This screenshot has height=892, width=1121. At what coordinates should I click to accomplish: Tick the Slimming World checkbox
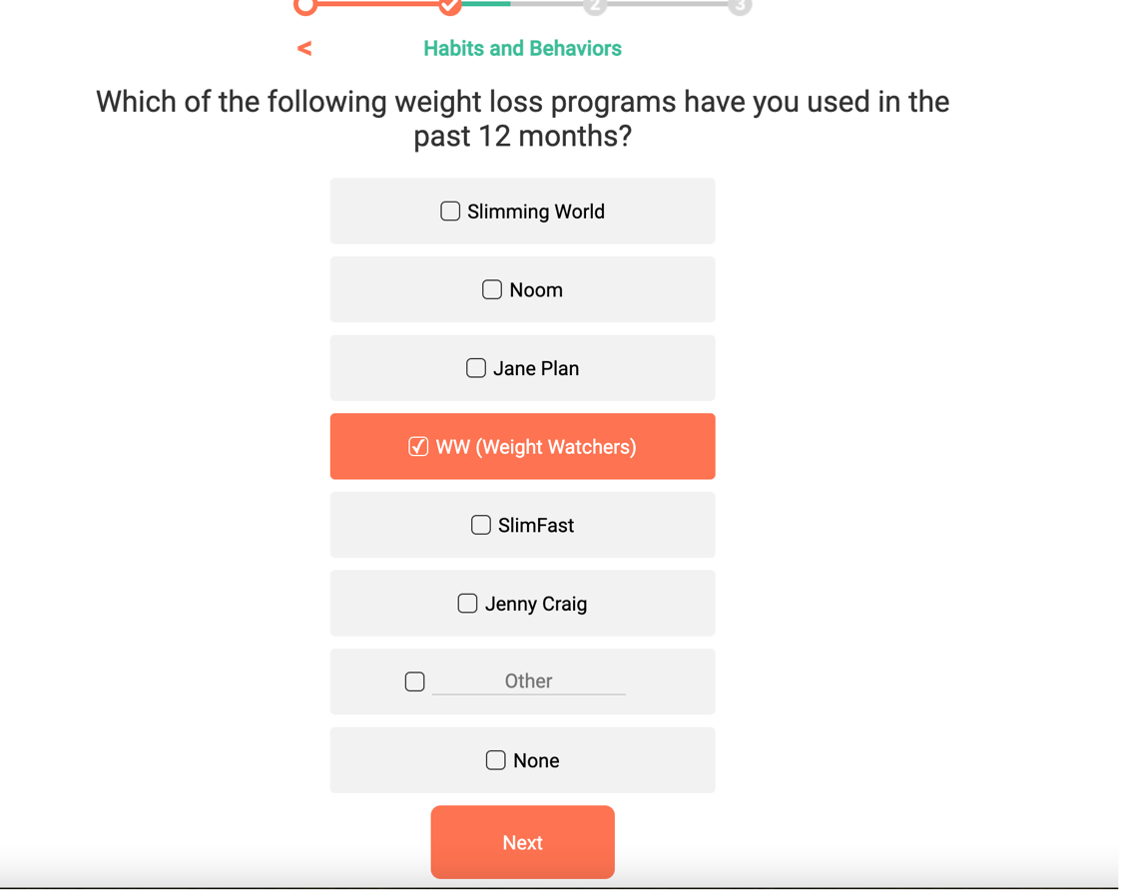coord(450,211)
